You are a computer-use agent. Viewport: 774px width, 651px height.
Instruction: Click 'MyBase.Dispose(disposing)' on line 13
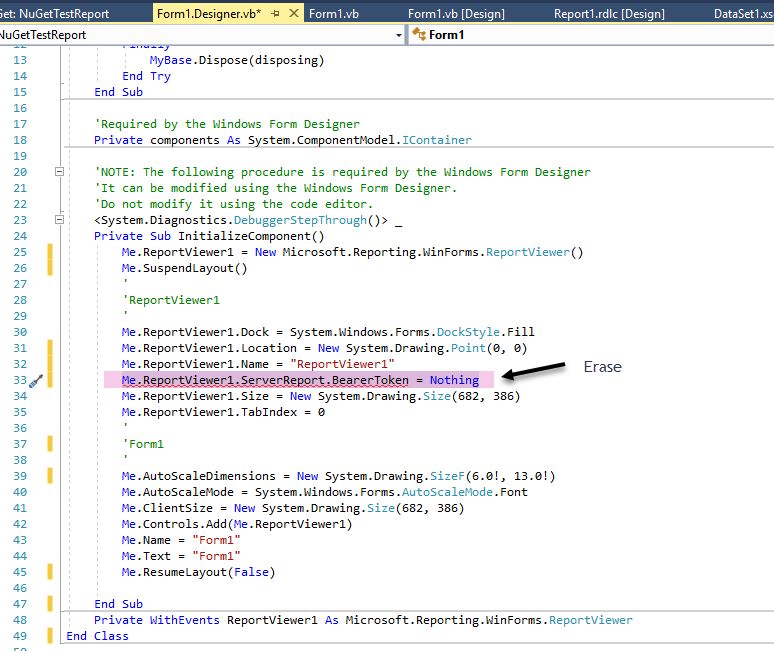pyautogui.click(x=237, y=60)
